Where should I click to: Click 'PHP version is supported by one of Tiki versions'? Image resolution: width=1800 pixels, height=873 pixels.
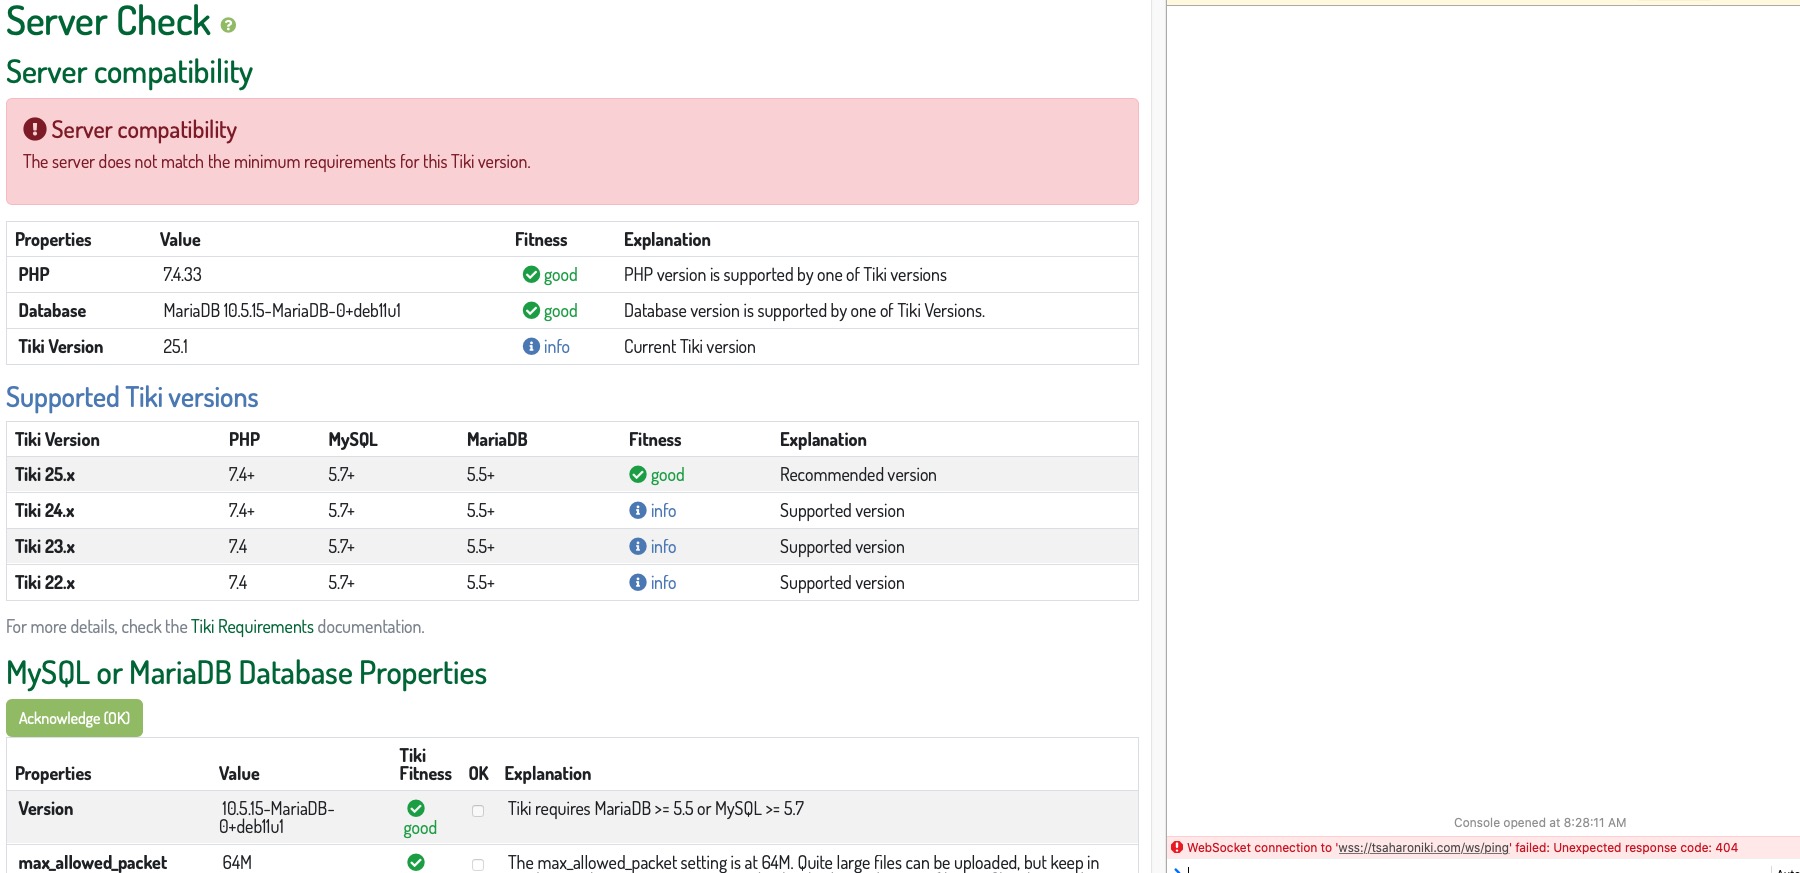click(785, 275)
